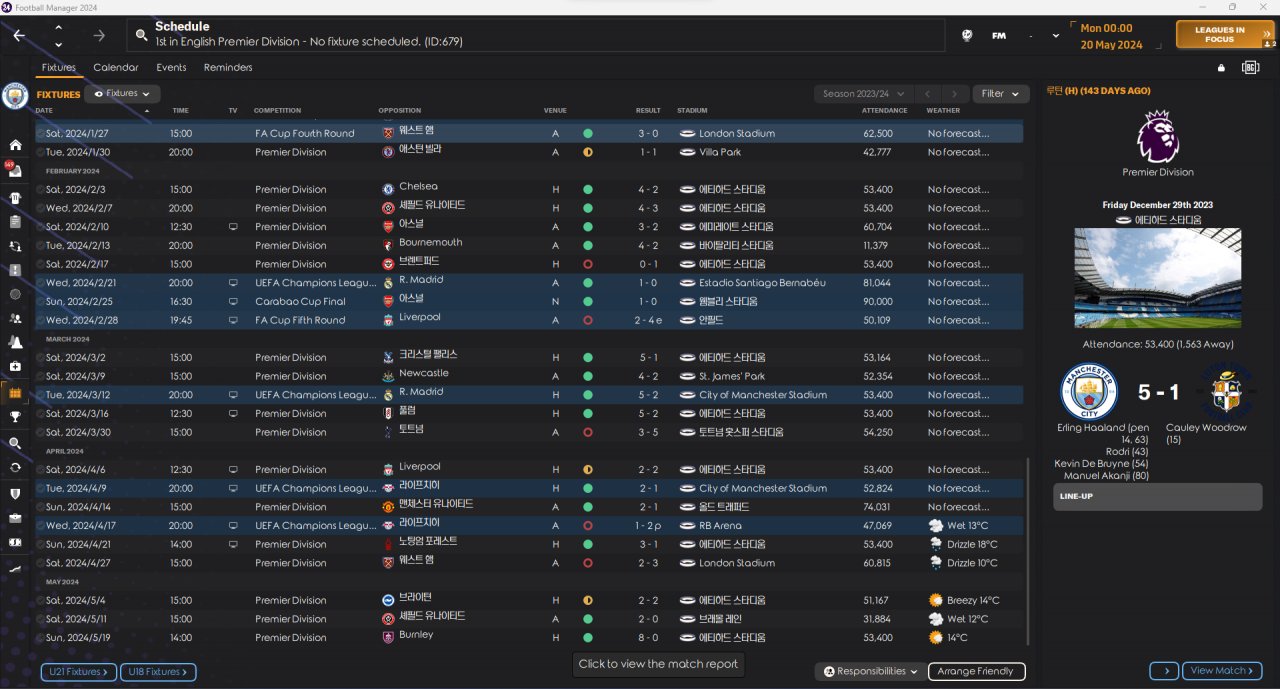Click the TV icon on the 2024/2/10 fixture
The height and width of the screenshot is (689, 1280).
[x=233, y=227]
